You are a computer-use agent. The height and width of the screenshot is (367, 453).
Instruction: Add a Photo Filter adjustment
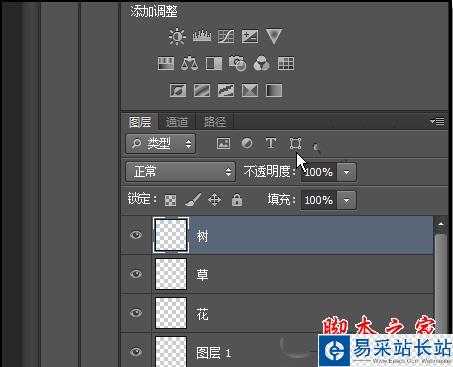pos(237,63)
